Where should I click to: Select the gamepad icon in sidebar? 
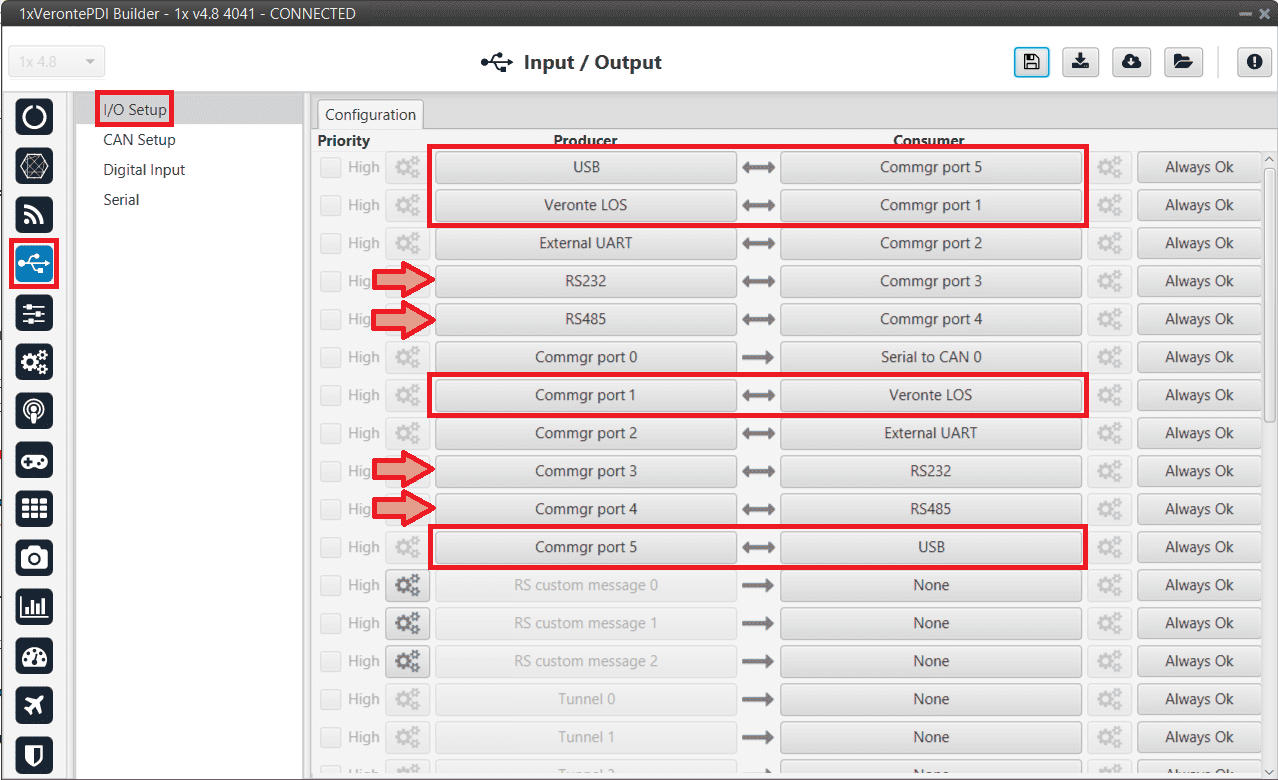click(x=34, y=460)
